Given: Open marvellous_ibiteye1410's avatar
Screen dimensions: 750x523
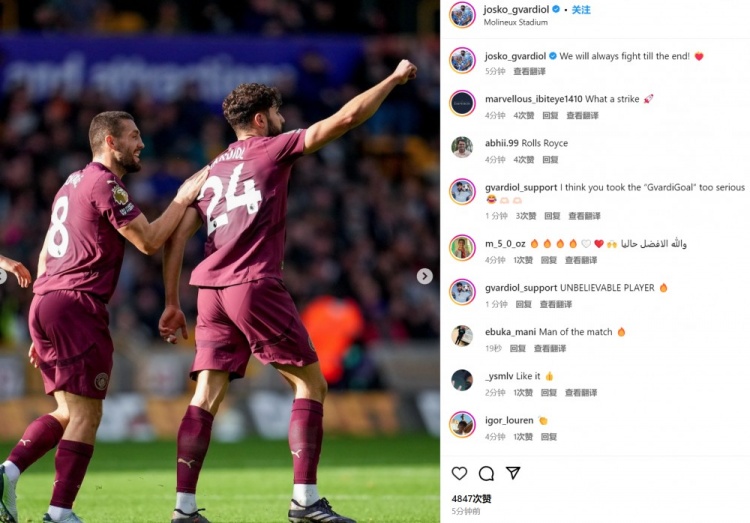Looking at the screenshot, I should click(x=462, y=103).
